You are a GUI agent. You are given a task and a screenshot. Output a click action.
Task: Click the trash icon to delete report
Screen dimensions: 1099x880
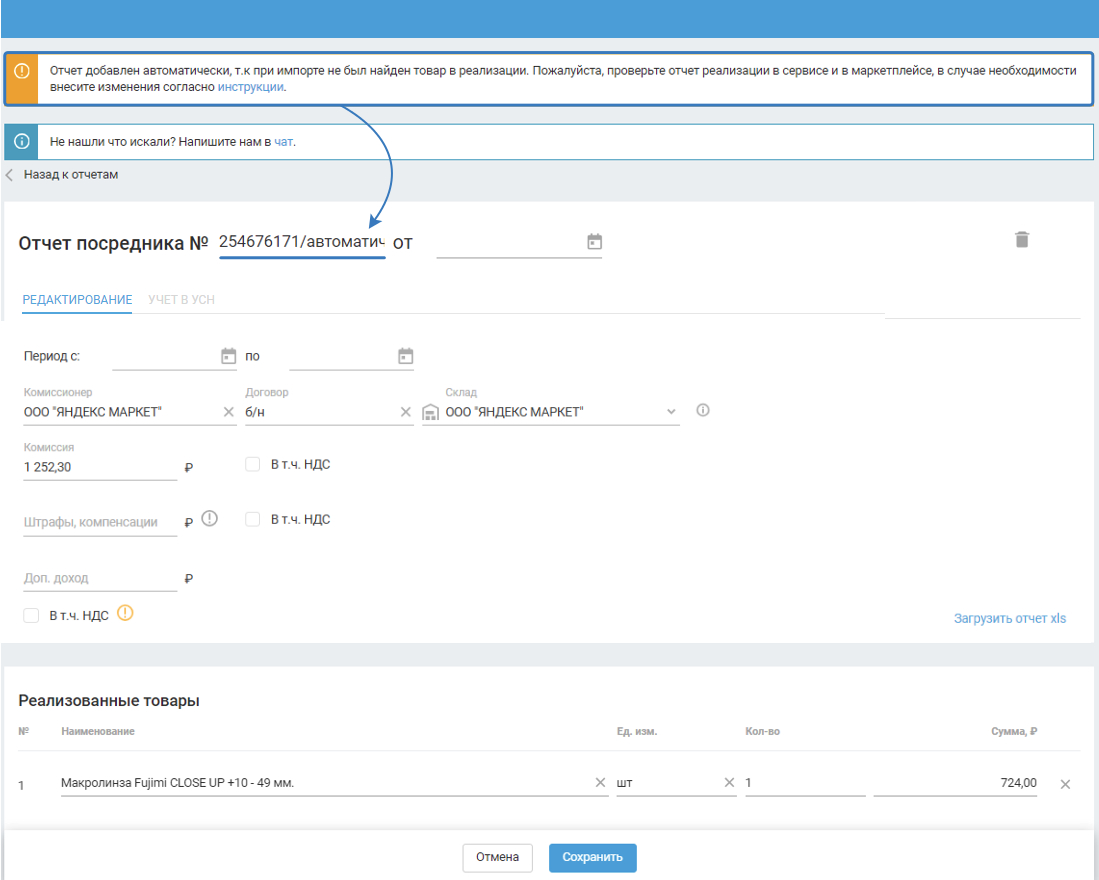1021,239
